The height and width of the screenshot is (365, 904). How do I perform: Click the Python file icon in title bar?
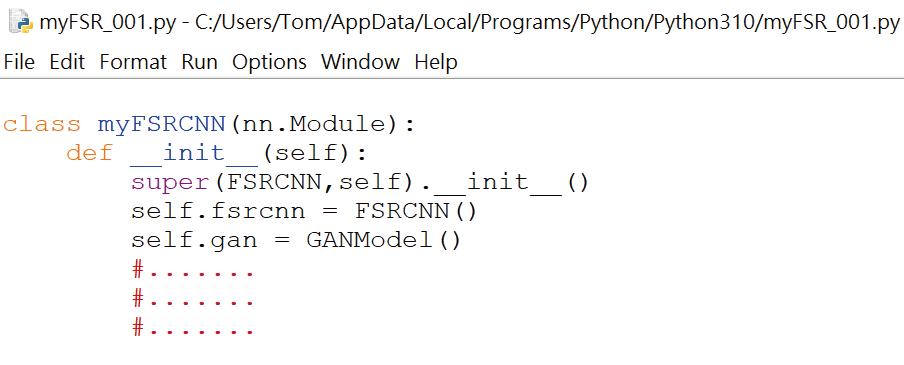(x=22, y=22)
